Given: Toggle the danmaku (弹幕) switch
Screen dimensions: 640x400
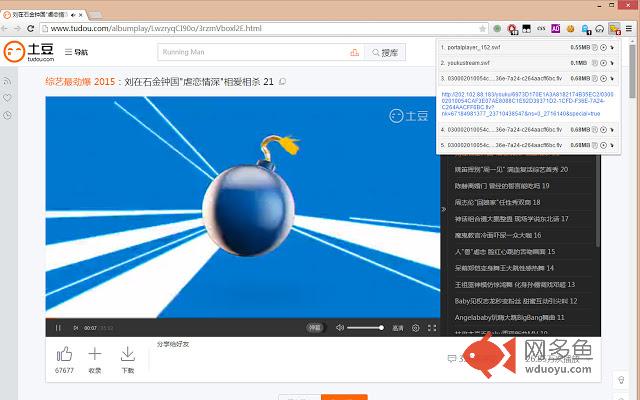Looking at the screenshot, I should point(315,327).
